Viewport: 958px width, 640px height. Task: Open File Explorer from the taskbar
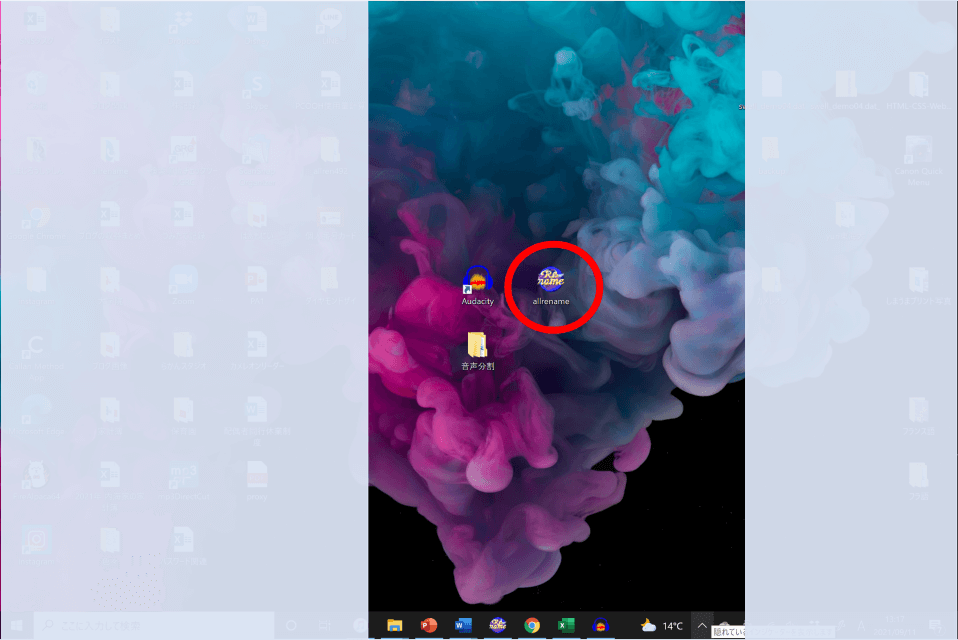pyautogui.click(x=395, y=625)
